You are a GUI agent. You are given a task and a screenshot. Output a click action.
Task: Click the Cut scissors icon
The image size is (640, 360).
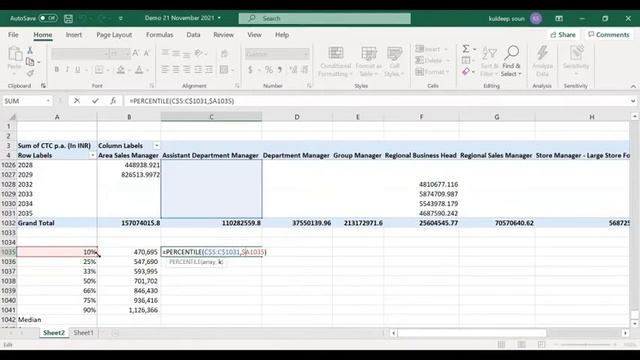[x=30, y=51]
